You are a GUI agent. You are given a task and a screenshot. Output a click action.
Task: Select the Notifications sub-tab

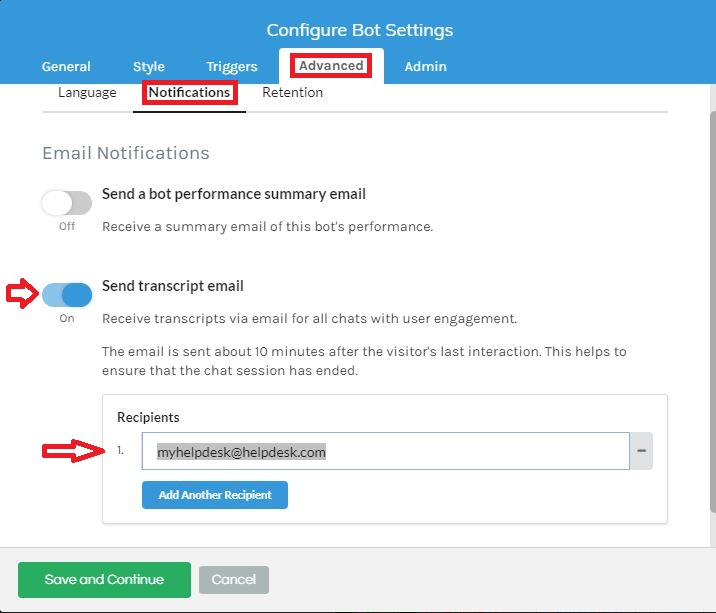[x=190, y=93]
